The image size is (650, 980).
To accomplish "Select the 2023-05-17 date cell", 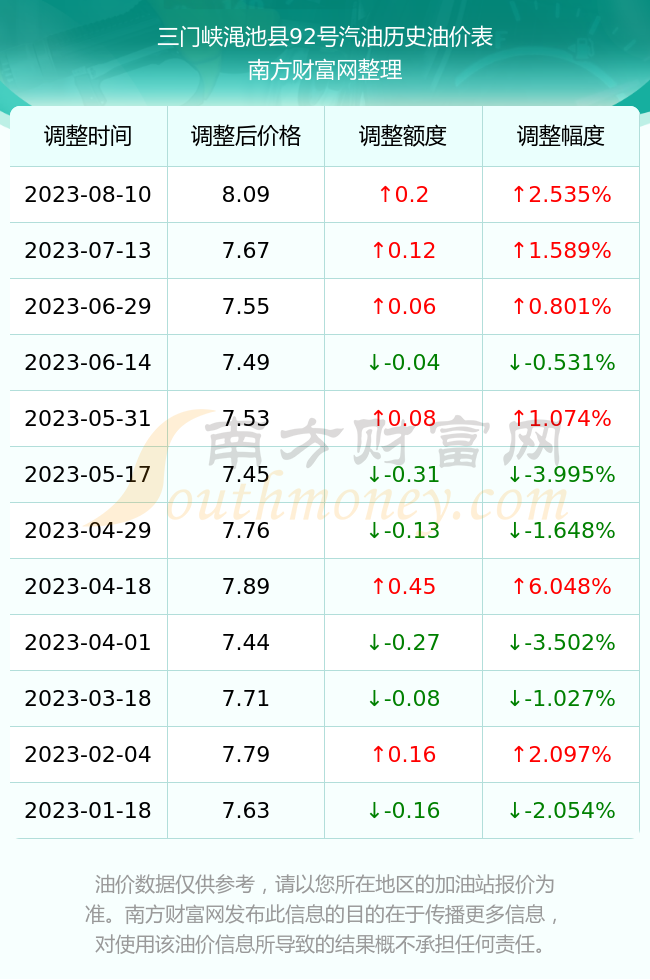I will click(x=88, y=474).
